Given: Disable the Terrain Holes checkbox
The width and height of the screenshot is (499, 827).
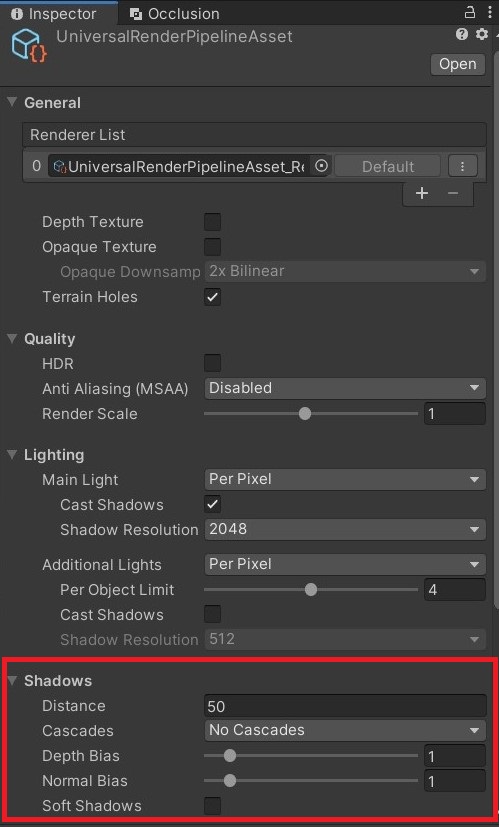Looking at the screenshot, I should click(x=213, y=297).
